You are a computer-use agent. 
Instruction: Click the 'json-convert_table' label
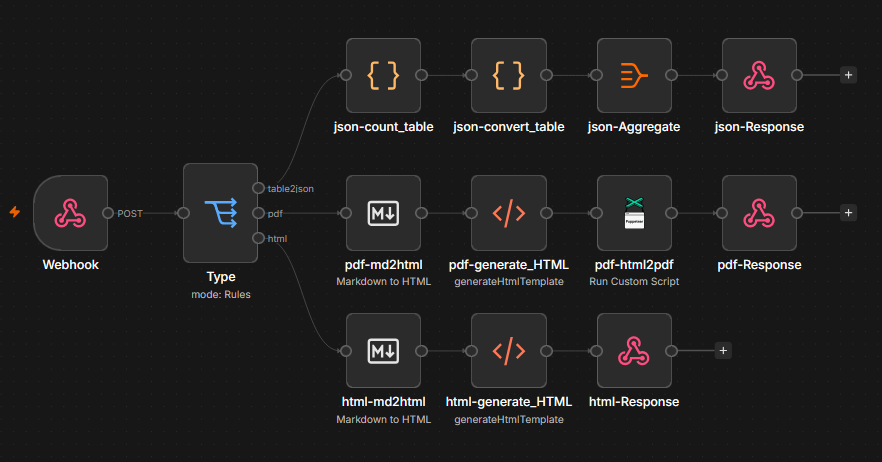click(x=508, y=127)
